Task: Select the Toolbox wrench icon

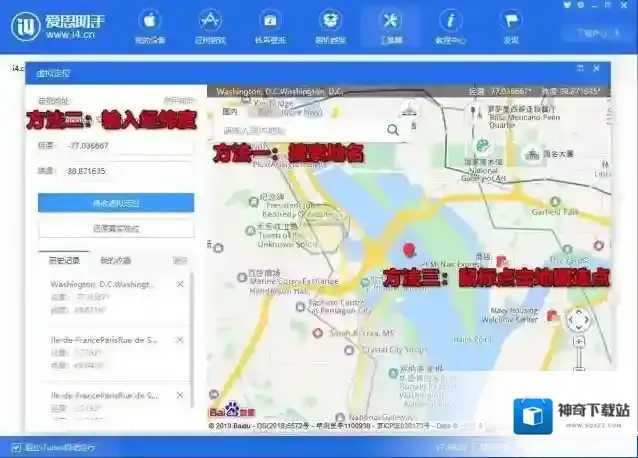Action: [x=391, y=21]
